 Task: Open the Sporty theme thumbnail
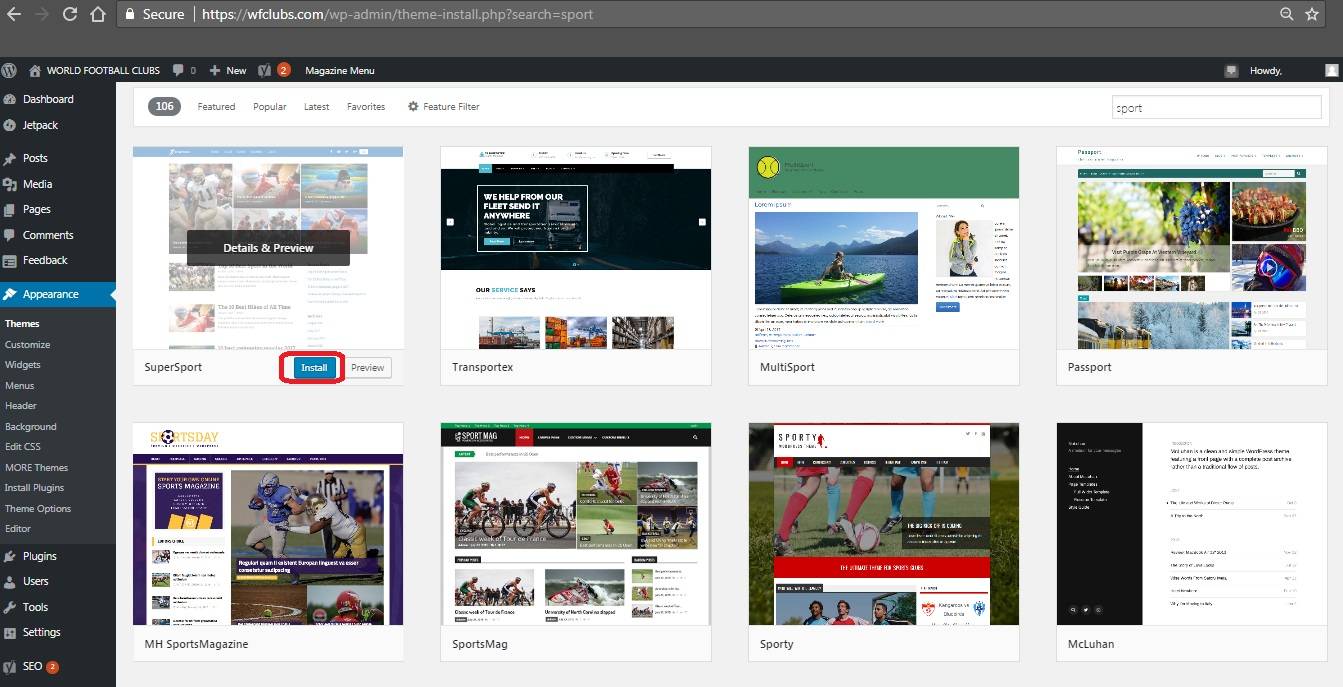pos(884,524)
